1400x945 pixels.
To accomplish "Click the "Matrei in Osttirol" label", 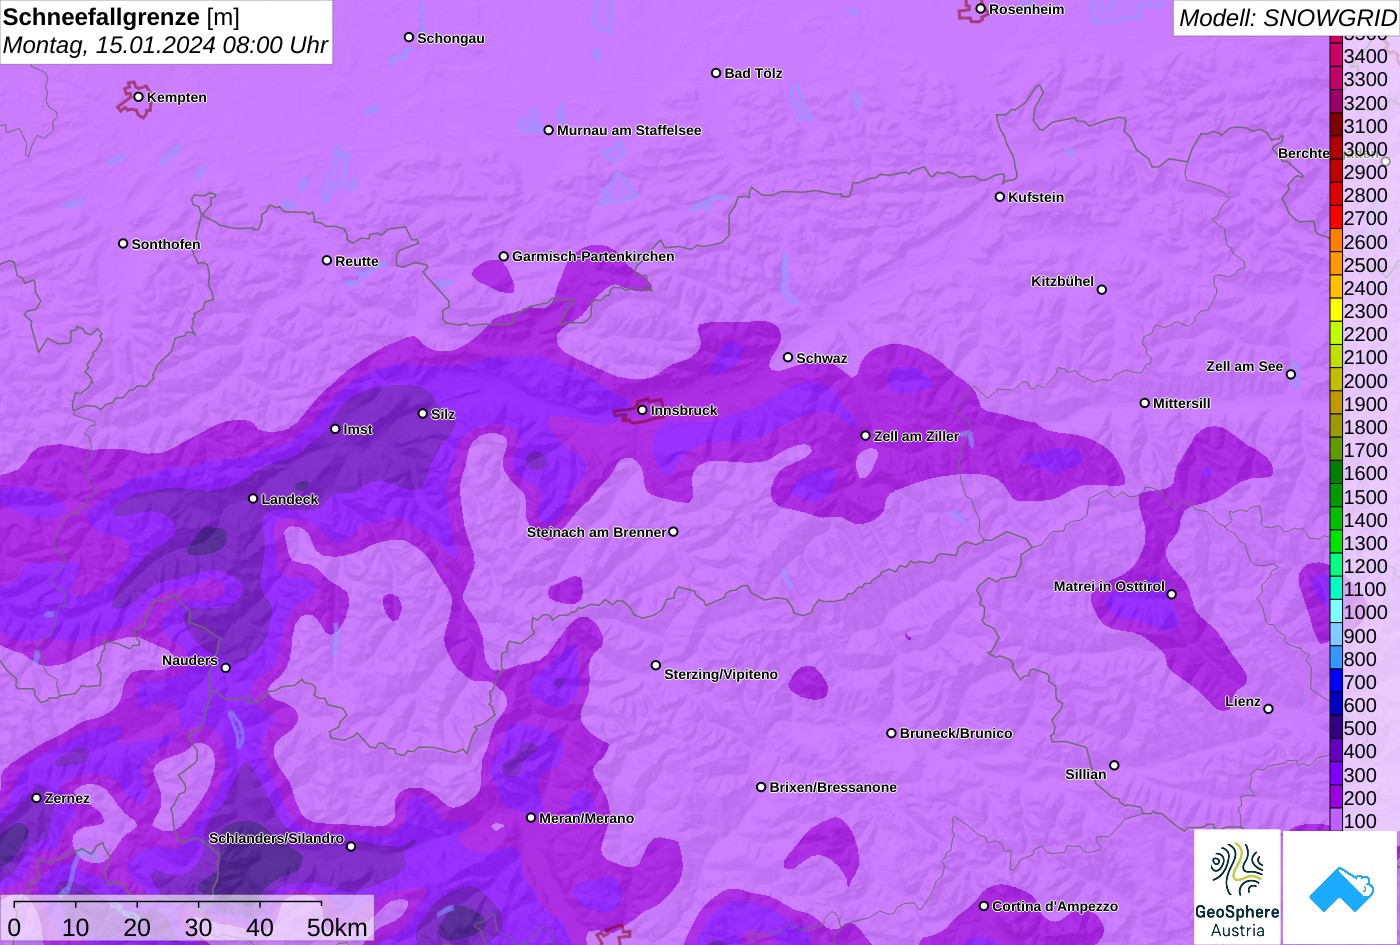I will (x=1109, y=587).
